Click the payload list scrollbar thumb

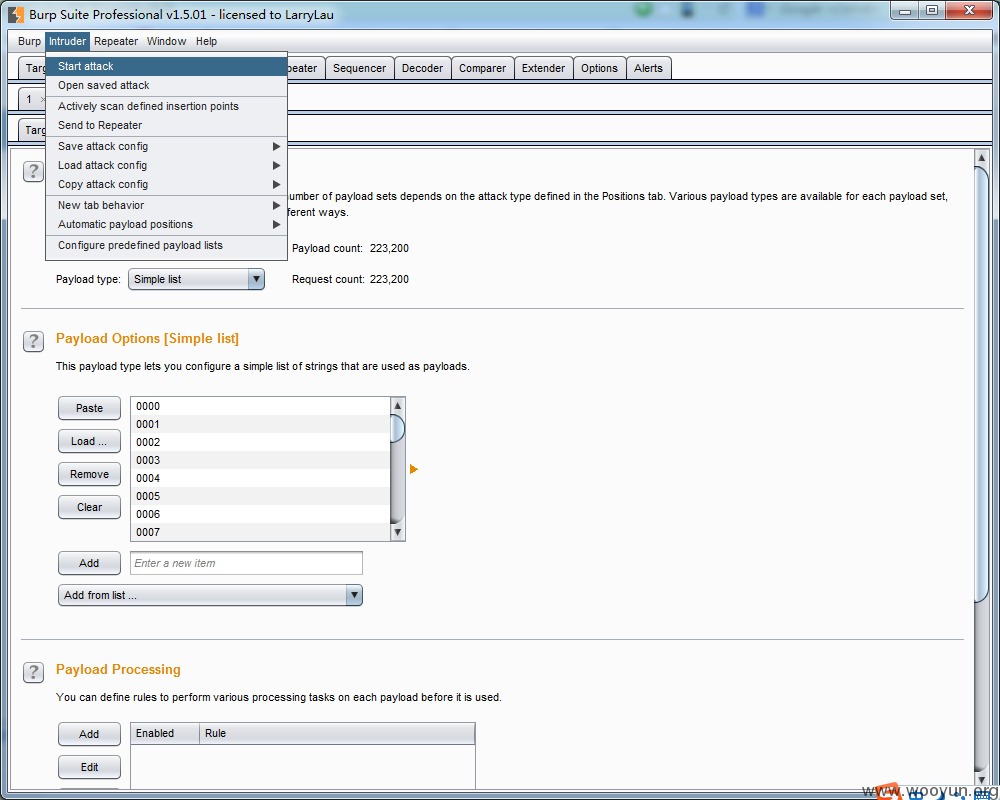[x=397, y=428]
